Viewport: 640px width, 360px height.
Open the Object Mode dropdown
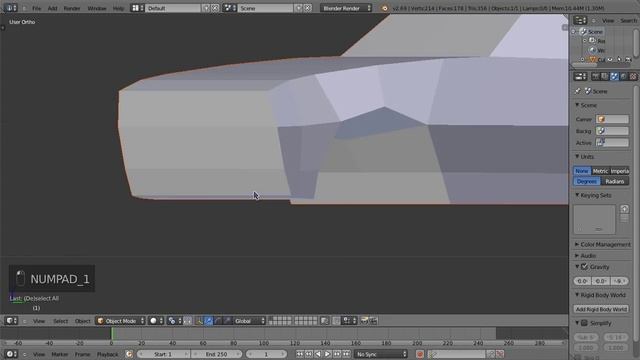tap(120, 321)
